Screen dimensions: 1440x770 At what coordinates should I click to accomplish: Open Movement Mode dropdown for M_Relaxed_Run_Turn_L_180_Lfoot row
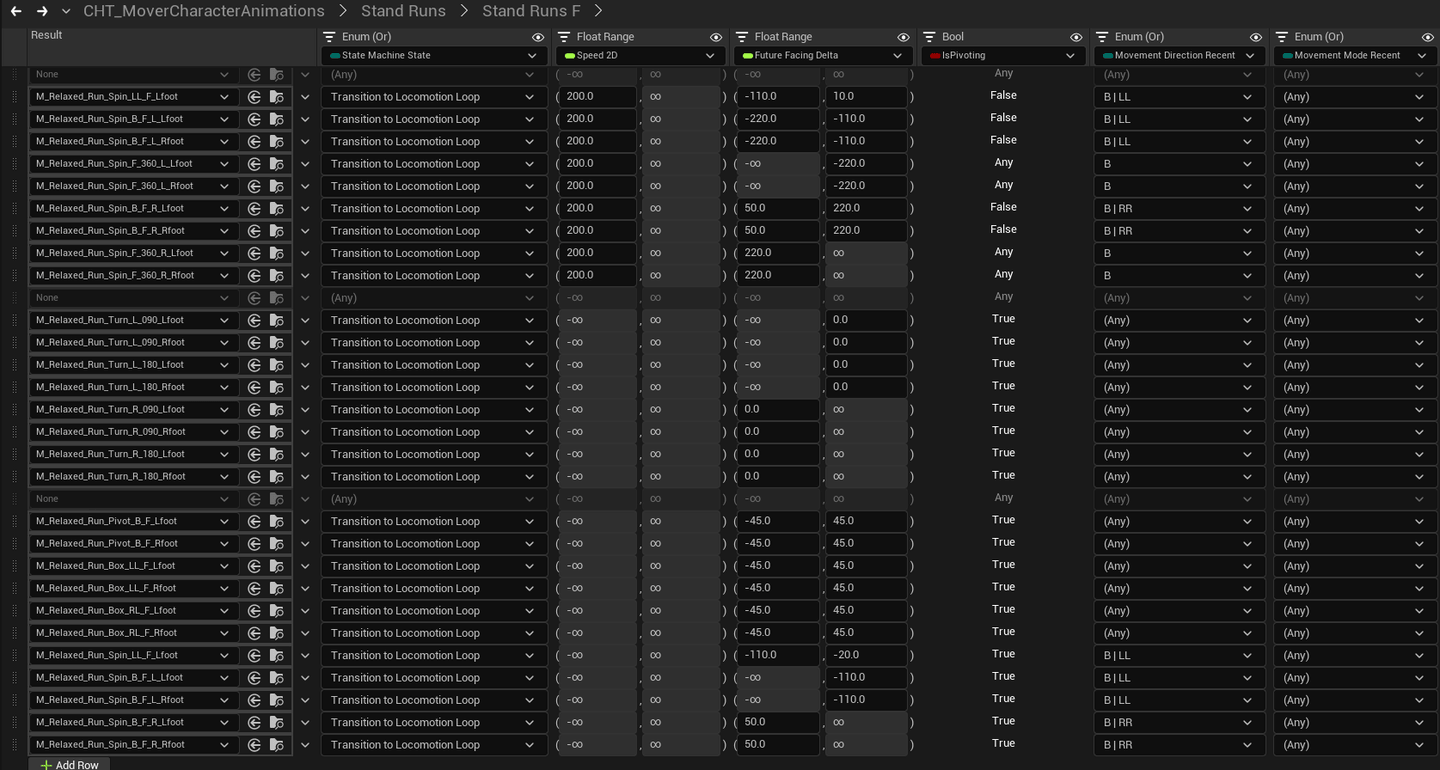click(1355, 365)
